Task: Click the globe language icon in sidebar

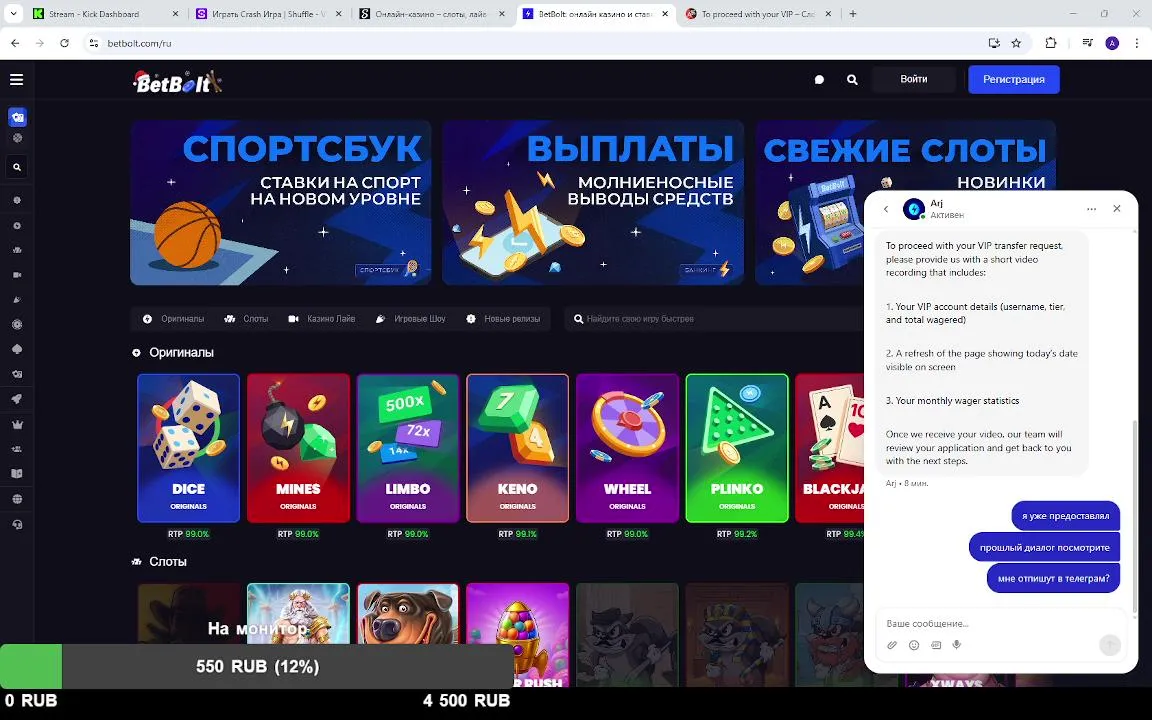Action: pos(17,499)
